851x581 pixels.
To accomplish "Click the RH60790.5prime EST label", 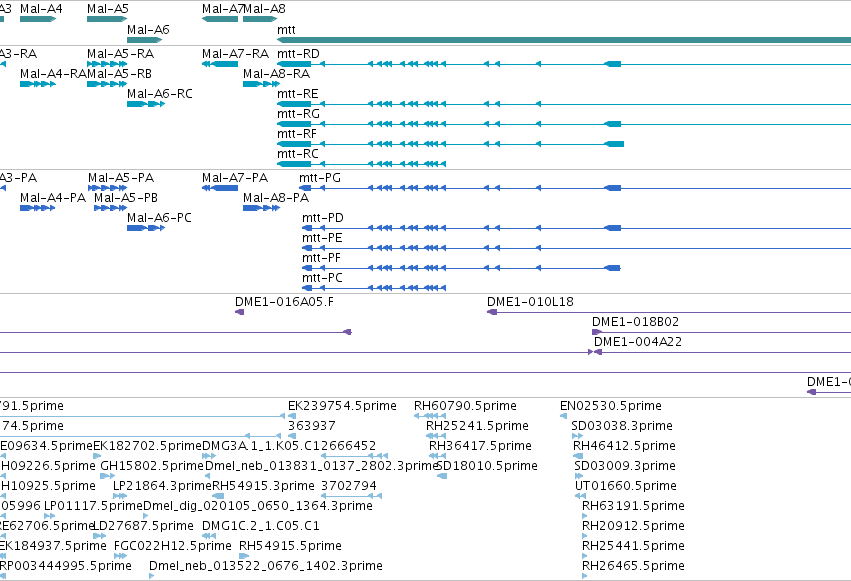I will pyautogui.click(x=466, y=406).
